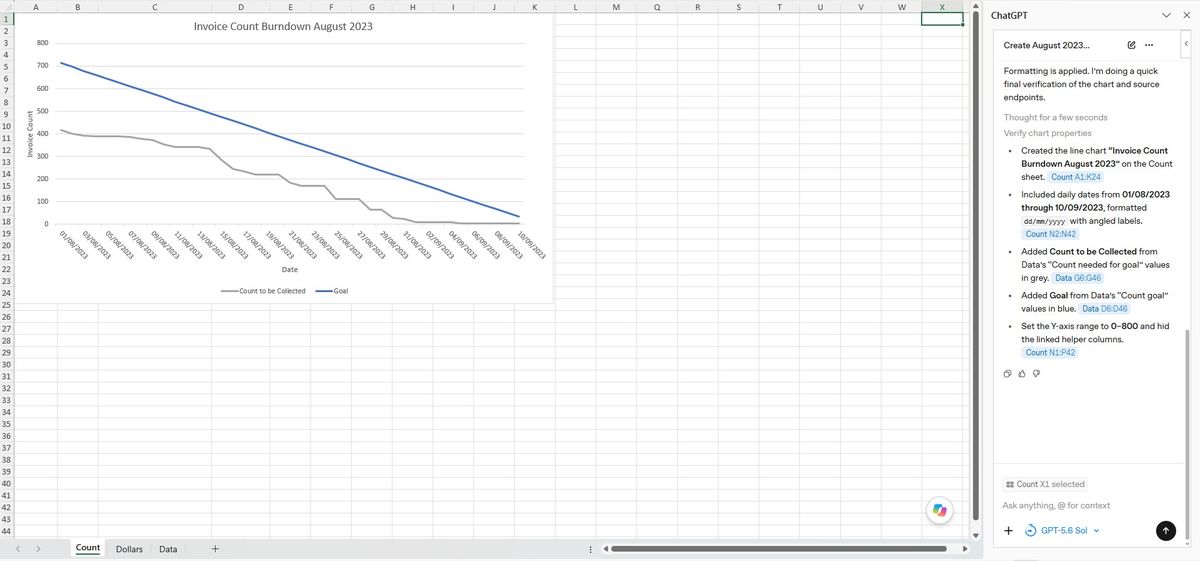The width and height of the screenshot is (1200, 561).
Task: Switch to the Count sheet tab
Action: pos(88,549)
